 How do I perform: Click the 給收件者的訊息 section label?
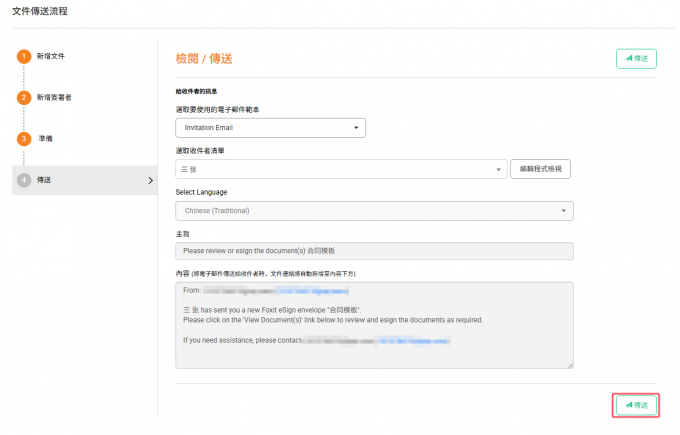[x=196, y=91]
